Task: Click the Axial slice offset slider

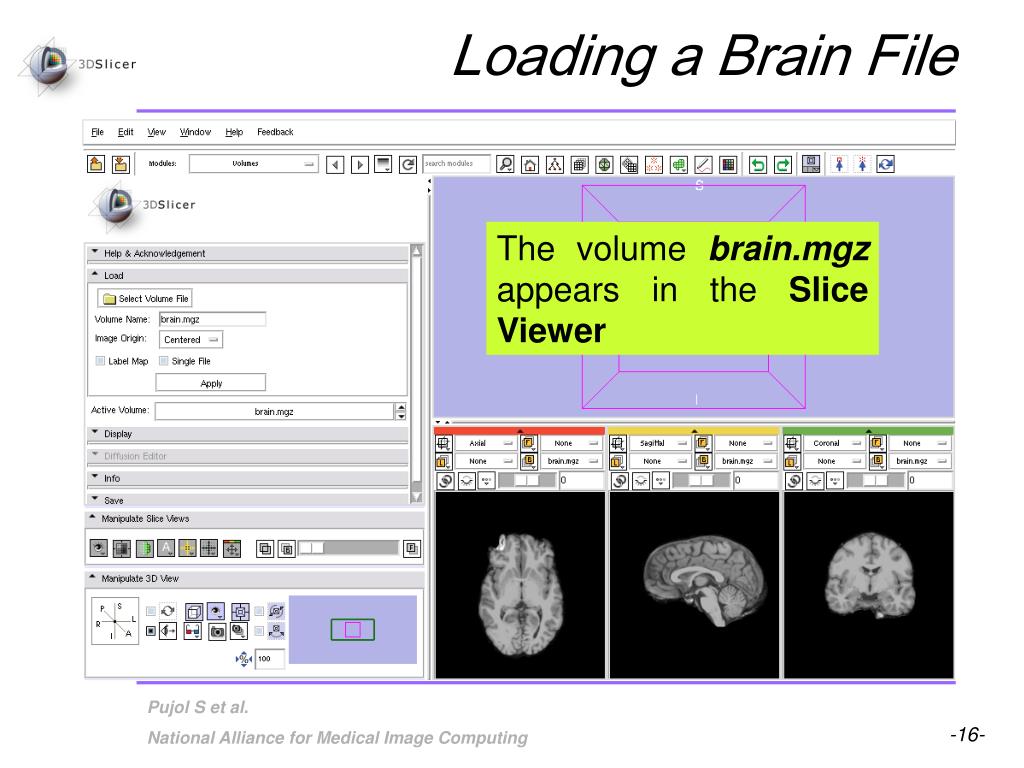Action: [x=528, y=481]
